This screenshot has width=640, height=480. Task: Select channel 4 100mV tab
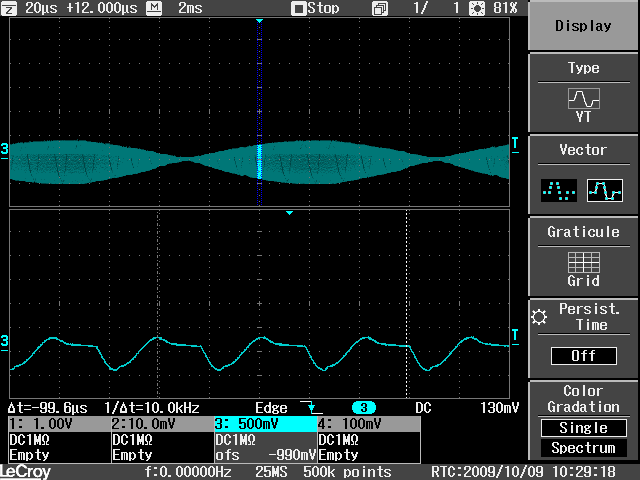pos(369,424)
